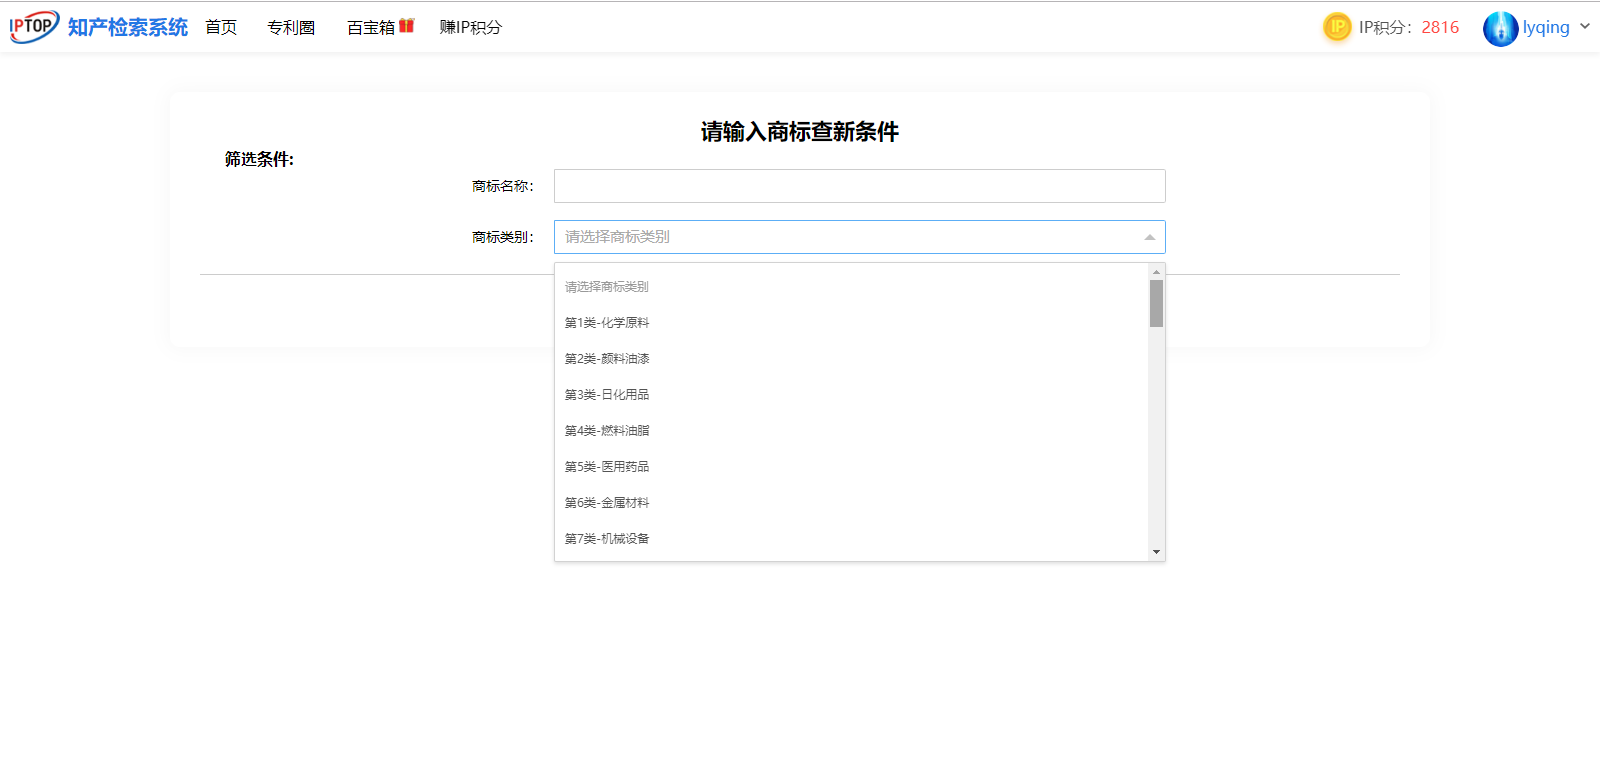Image resolution: width=1600 pixels, height=761 pixels.
Task: Click the red gift icon beside 百宝箱
Action: [x=406, y=26]
